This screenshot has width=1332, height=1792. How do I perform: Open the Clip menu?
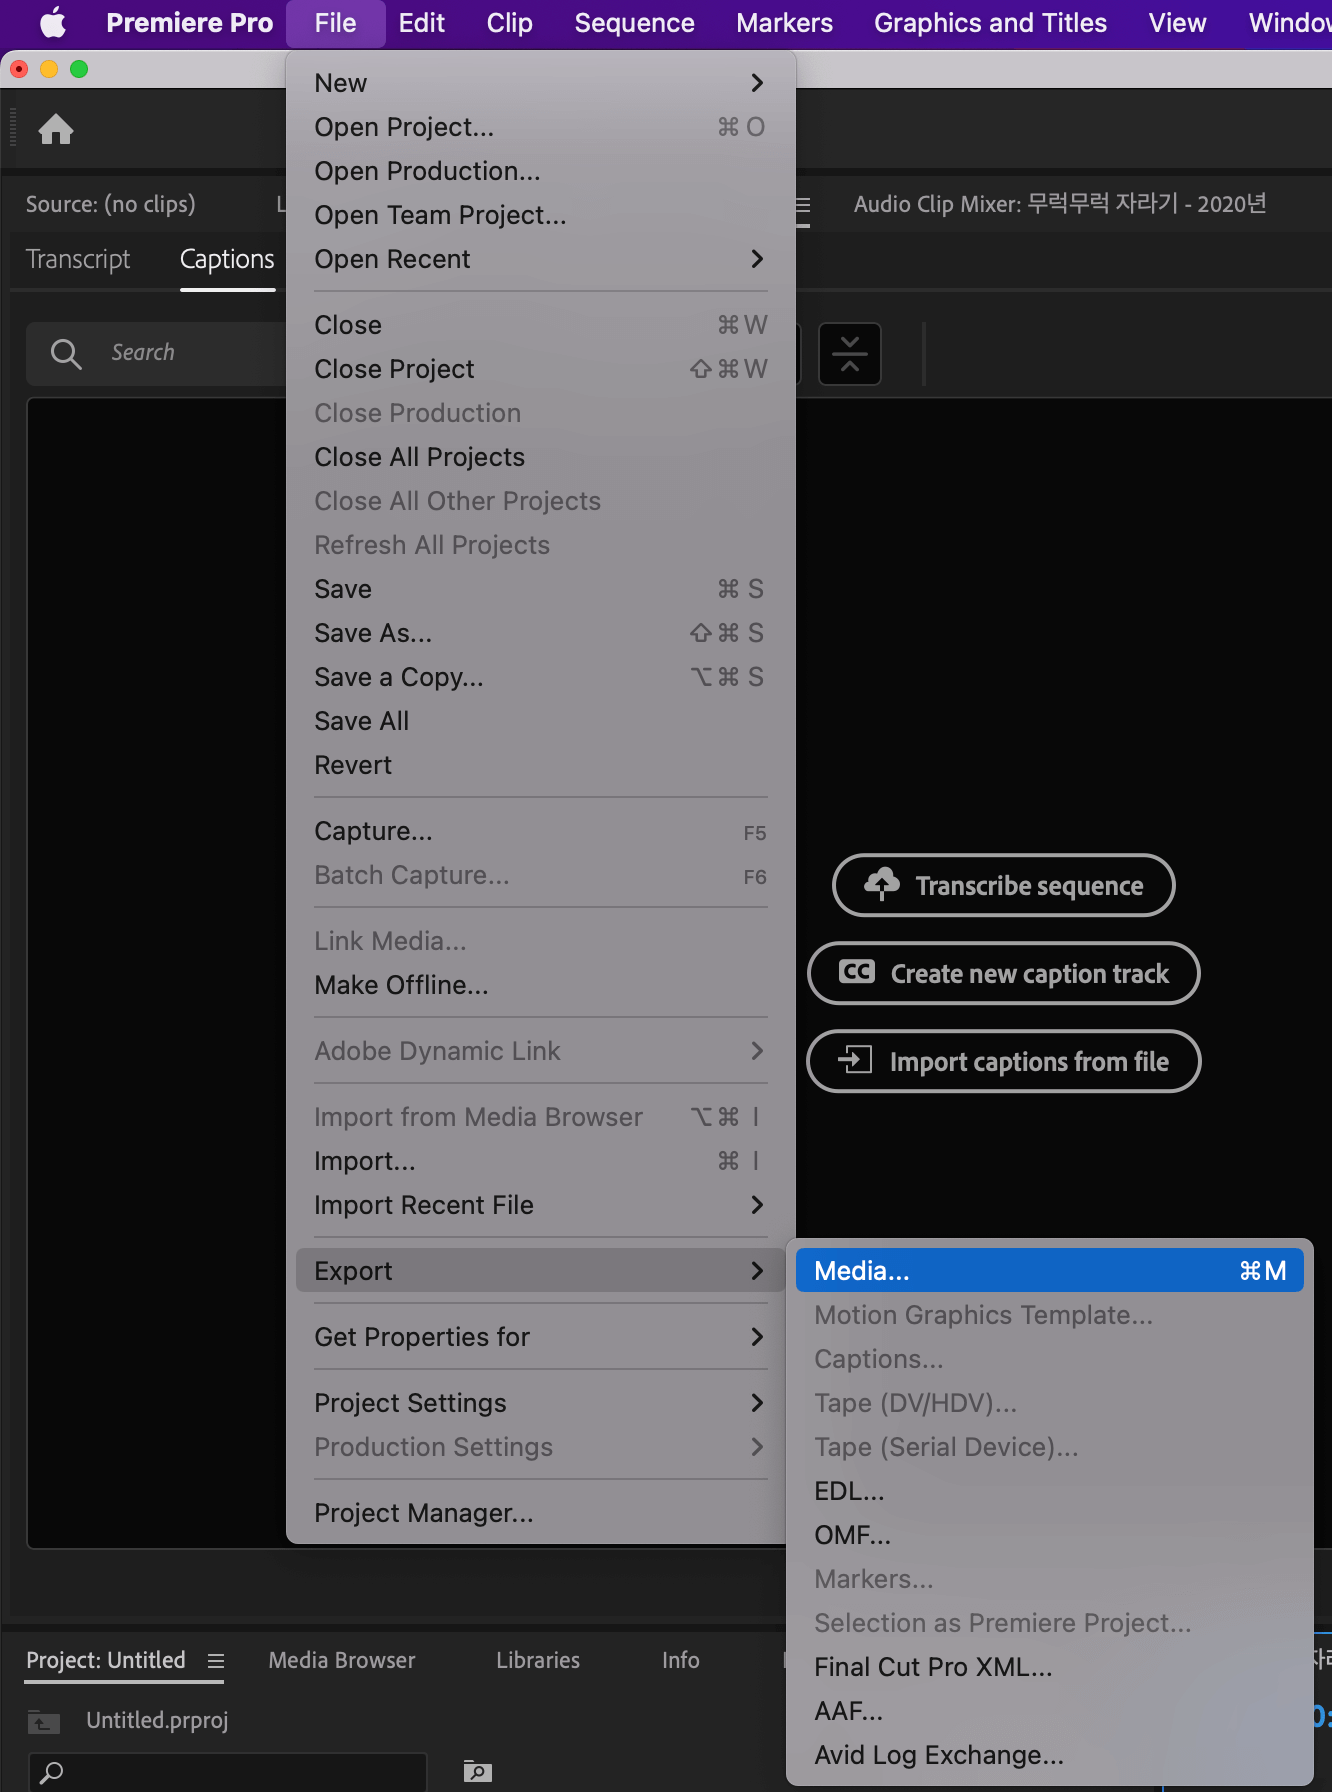pyautogui.click(x=509, y=23)
